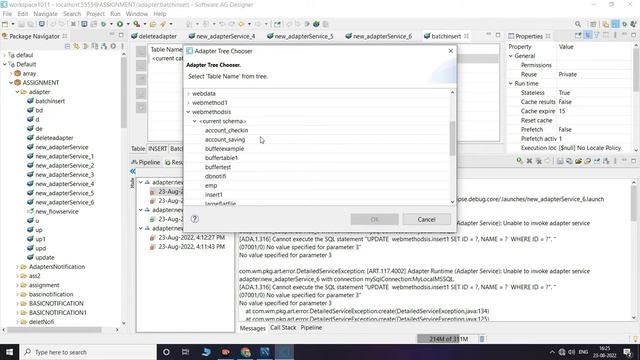This screenshot has width=640, height=360.
Task: Click Cancel in Adapter Tree Chooser
Action: [x=427, y=219]
